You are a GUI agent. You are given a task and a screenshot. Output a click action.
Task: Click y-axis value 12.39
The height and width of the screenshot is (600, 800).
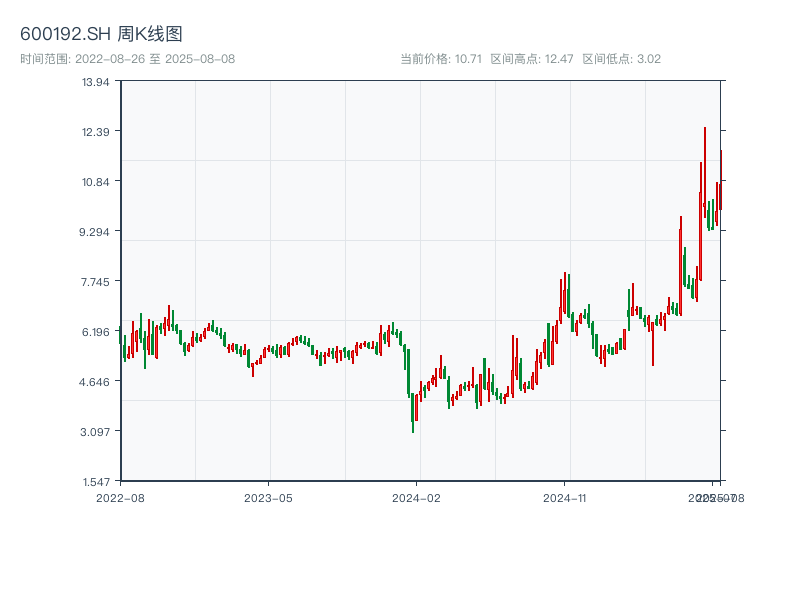coord(95,132)
